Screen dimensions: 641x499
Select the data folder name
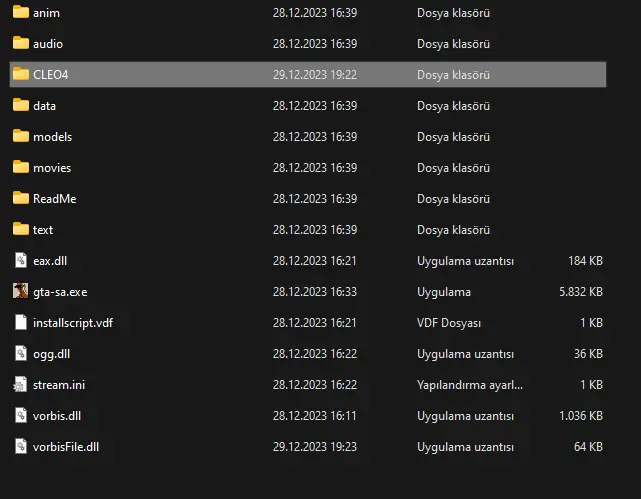click(x=45, y=106)
